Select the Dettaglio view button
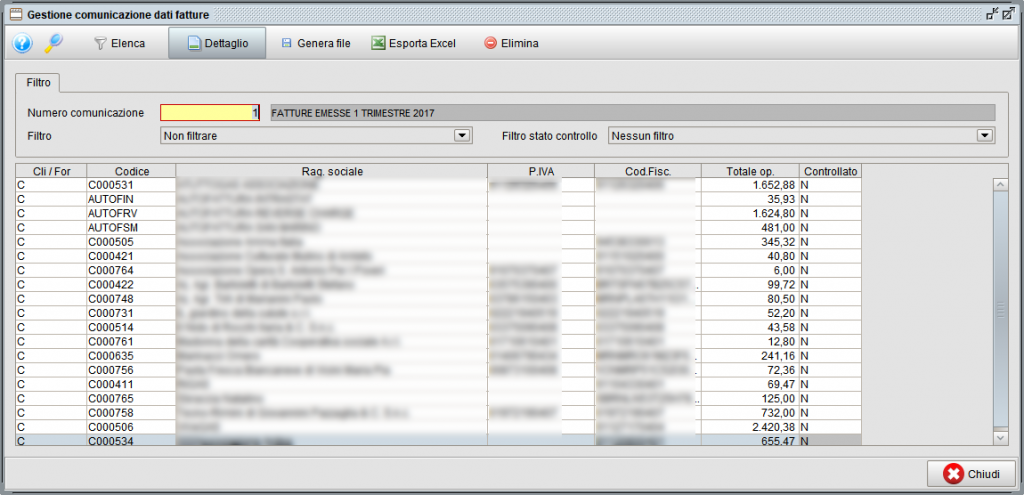The width and height of the screenshot is (1024, 495). pyautogui.click(x=216, y=44)
